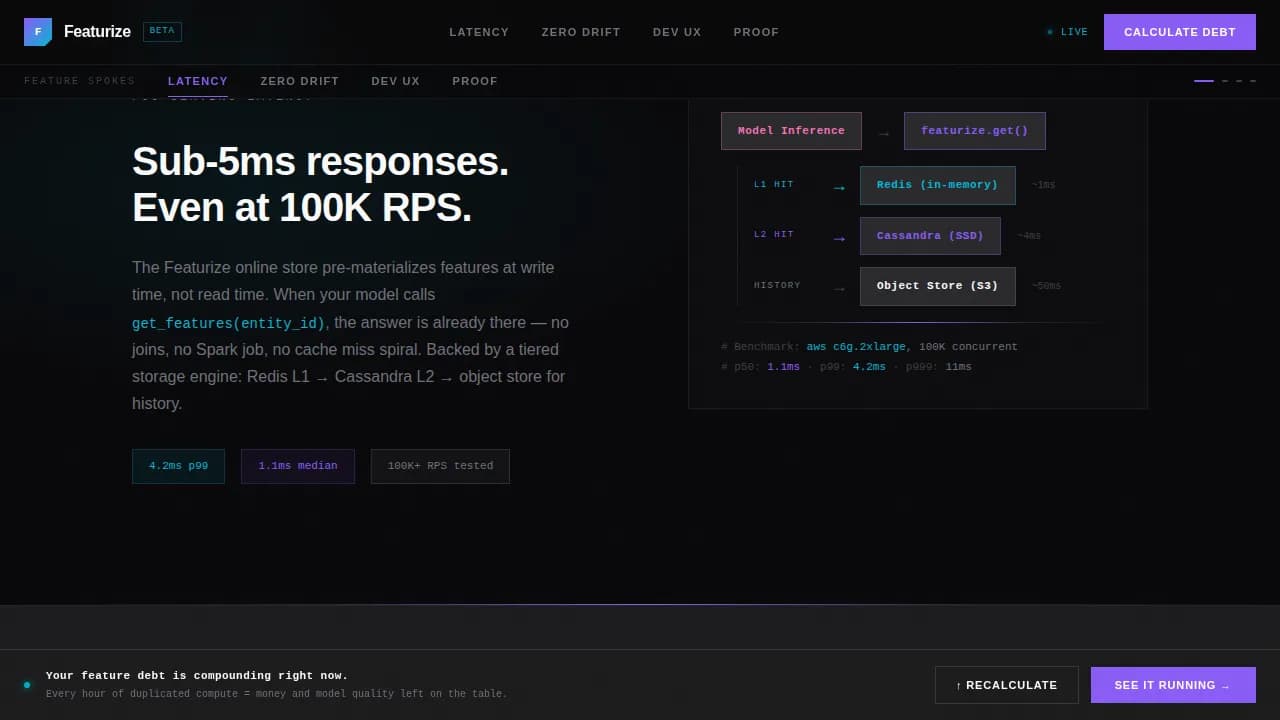Click the Featurize F logo icon
The width and height of the screenshot is (1280, 720).
click(38, 32)
